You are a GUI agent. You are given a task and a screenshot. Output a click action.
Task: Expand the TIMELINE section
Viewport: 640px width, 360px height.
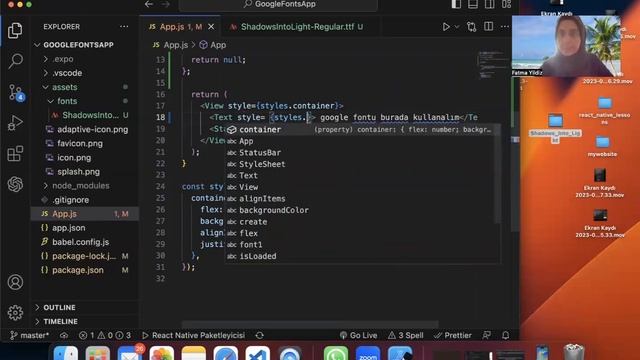60,322
